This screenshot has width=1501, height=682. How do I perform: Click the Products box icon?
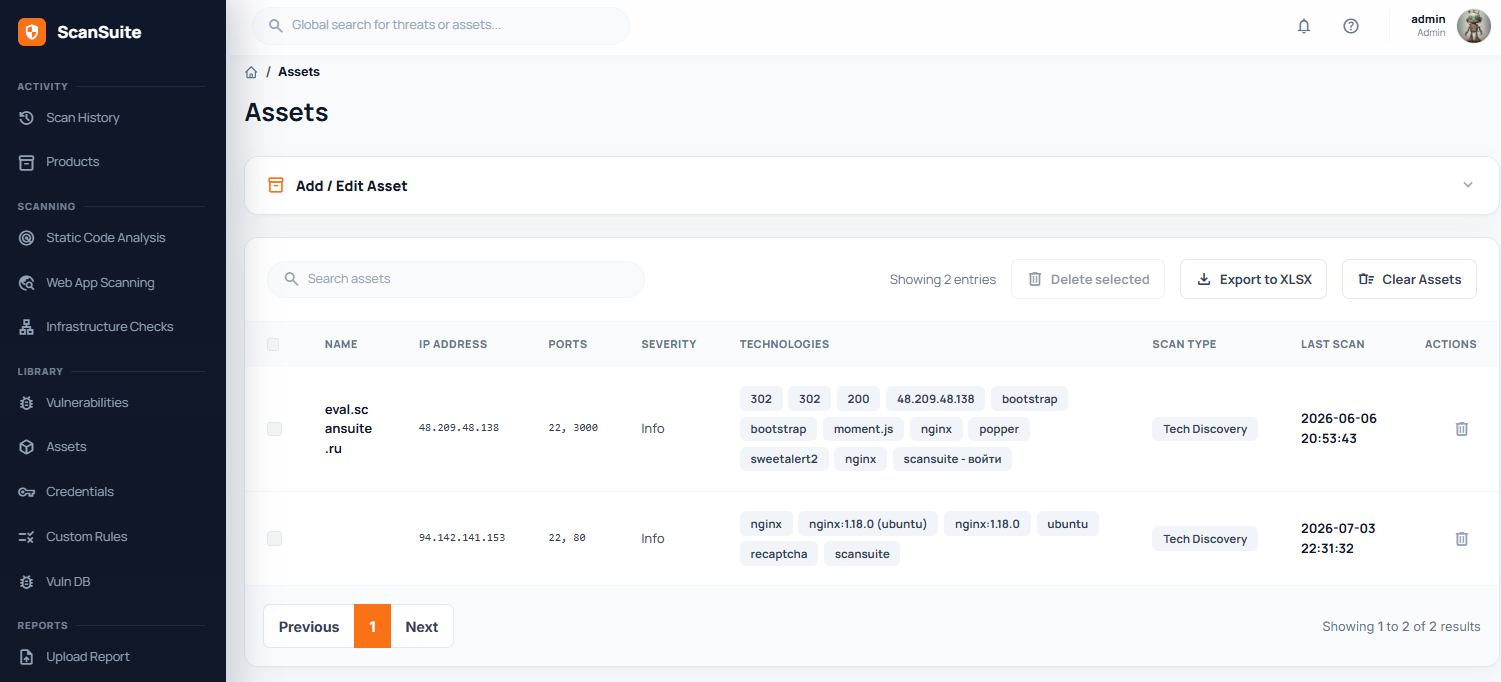pyautogui.click(x=27, y=162)
